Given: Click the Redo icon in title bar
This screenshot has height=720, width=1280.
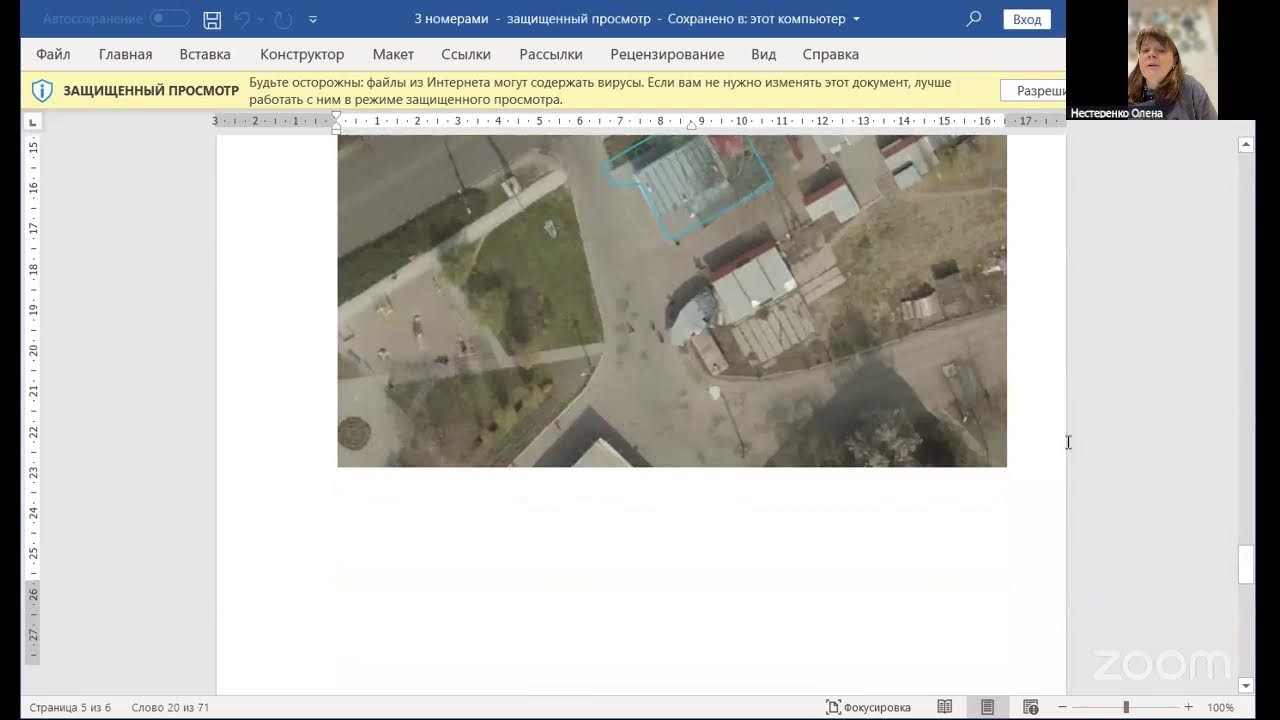Looking at the screenshot, I should (x=283, y=19).
